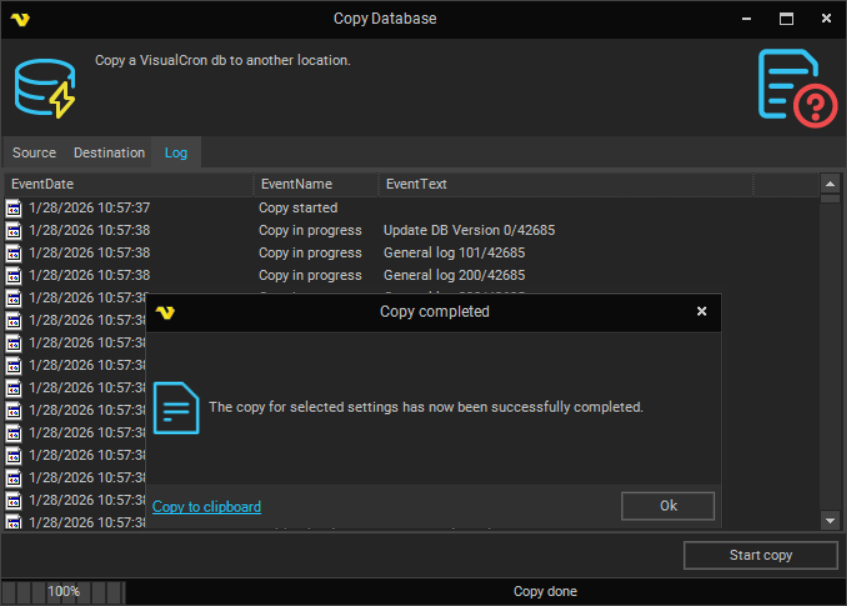The height and width of the screenshot is (606, 847).
Task: Click the icon beside Update DB Version entry
Action: pos(14,230)
